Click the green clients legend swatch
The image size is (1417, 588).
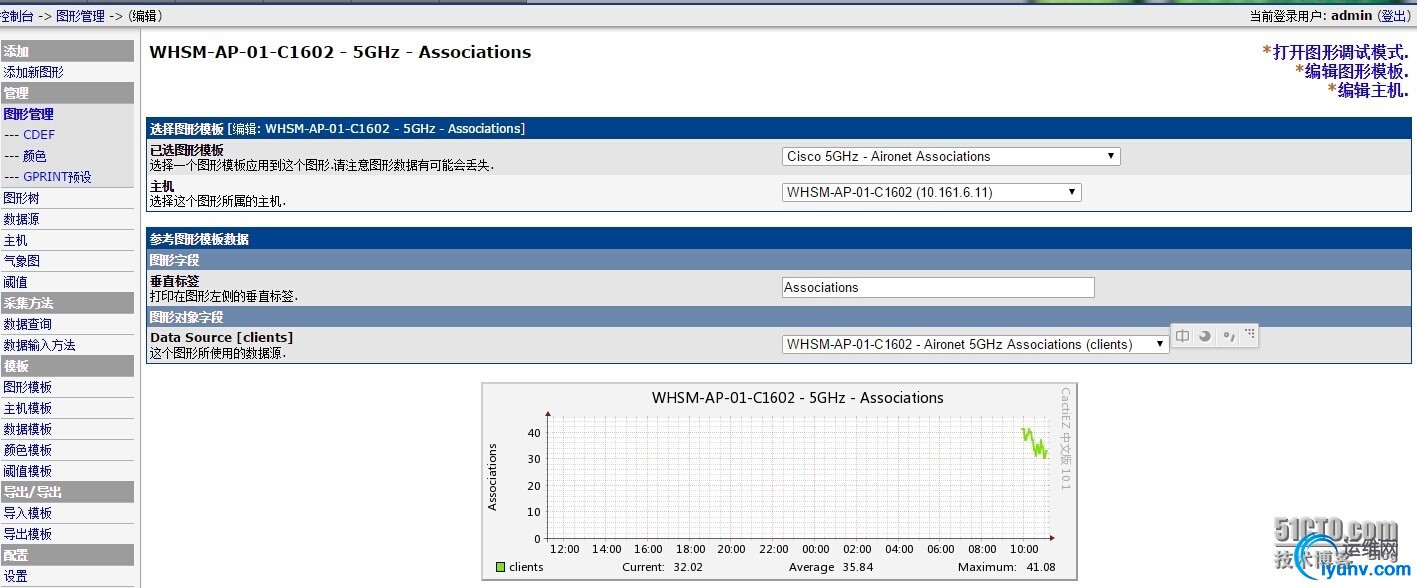(x=500, y=567)
